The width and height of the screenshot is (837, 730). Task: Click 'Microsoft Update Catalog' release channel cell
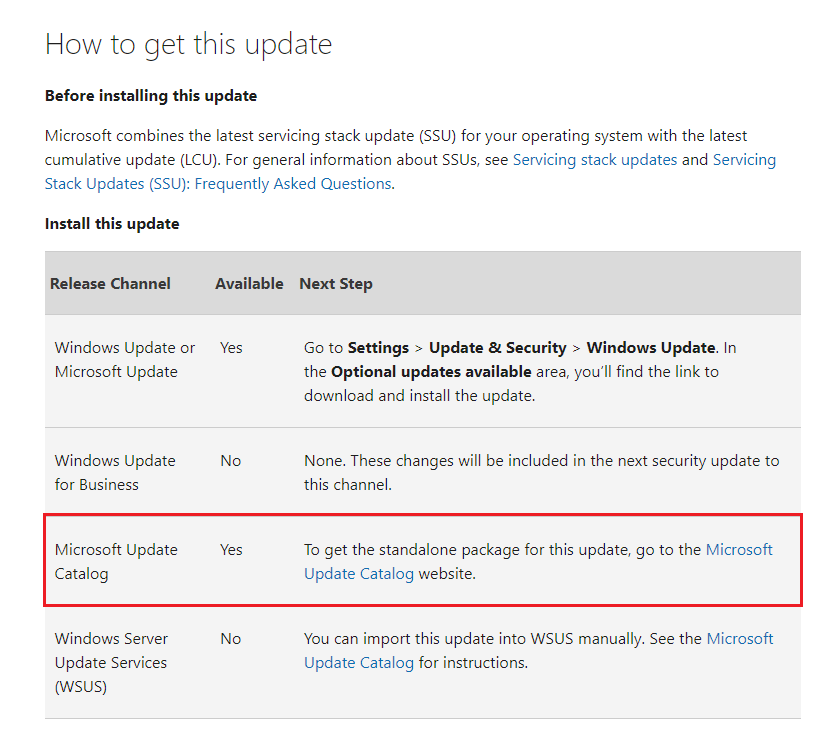coord(116,561)
